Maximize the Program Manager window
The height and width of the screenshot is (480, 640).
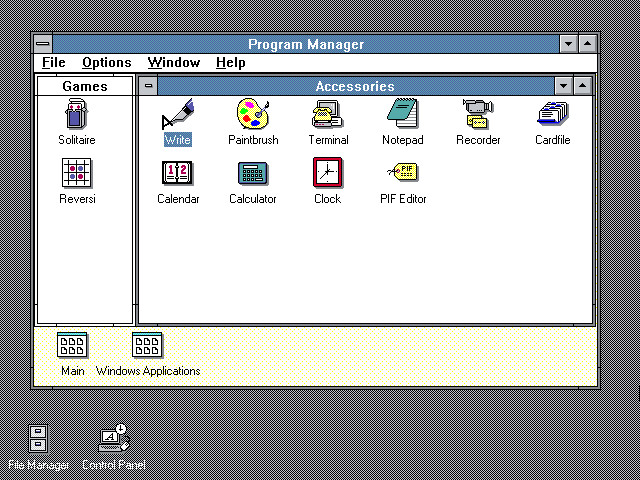tap(587, 44)
